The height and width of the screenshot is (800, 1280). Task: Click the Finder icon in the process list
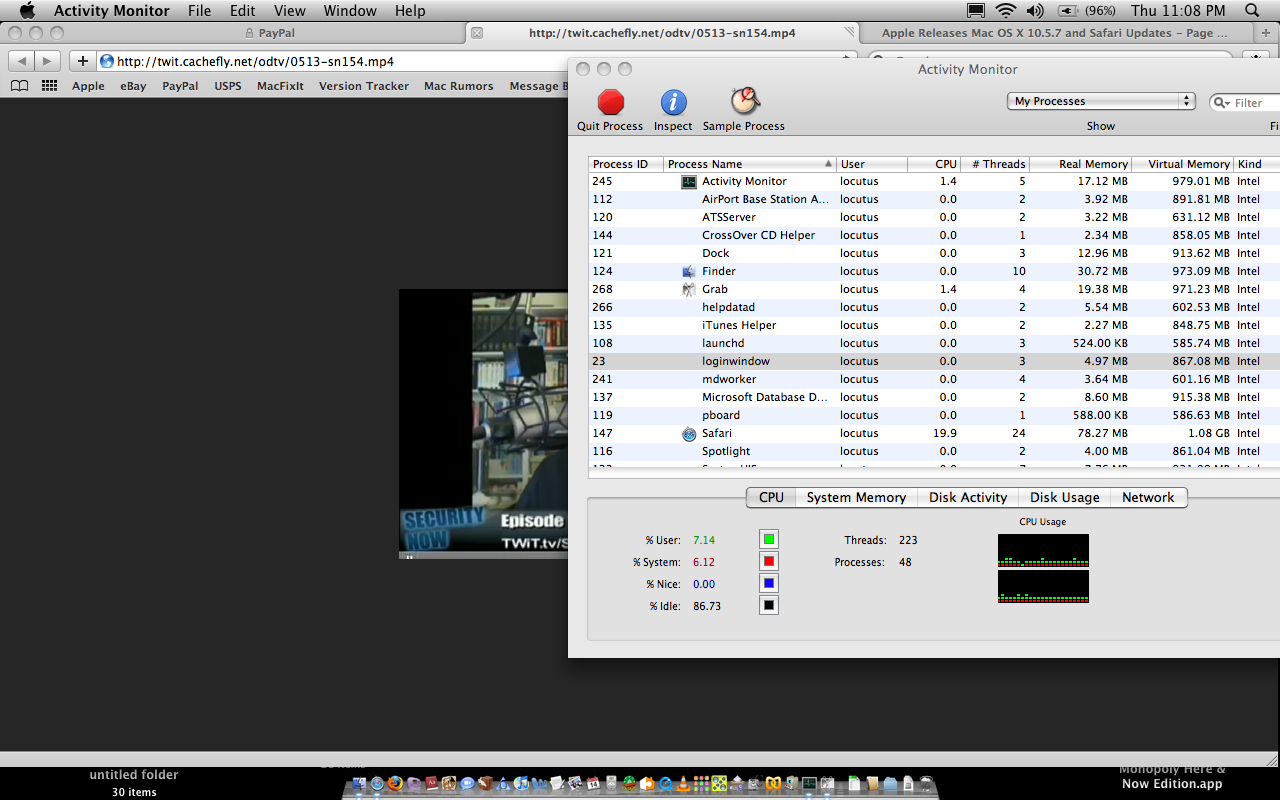coord(689,272)
